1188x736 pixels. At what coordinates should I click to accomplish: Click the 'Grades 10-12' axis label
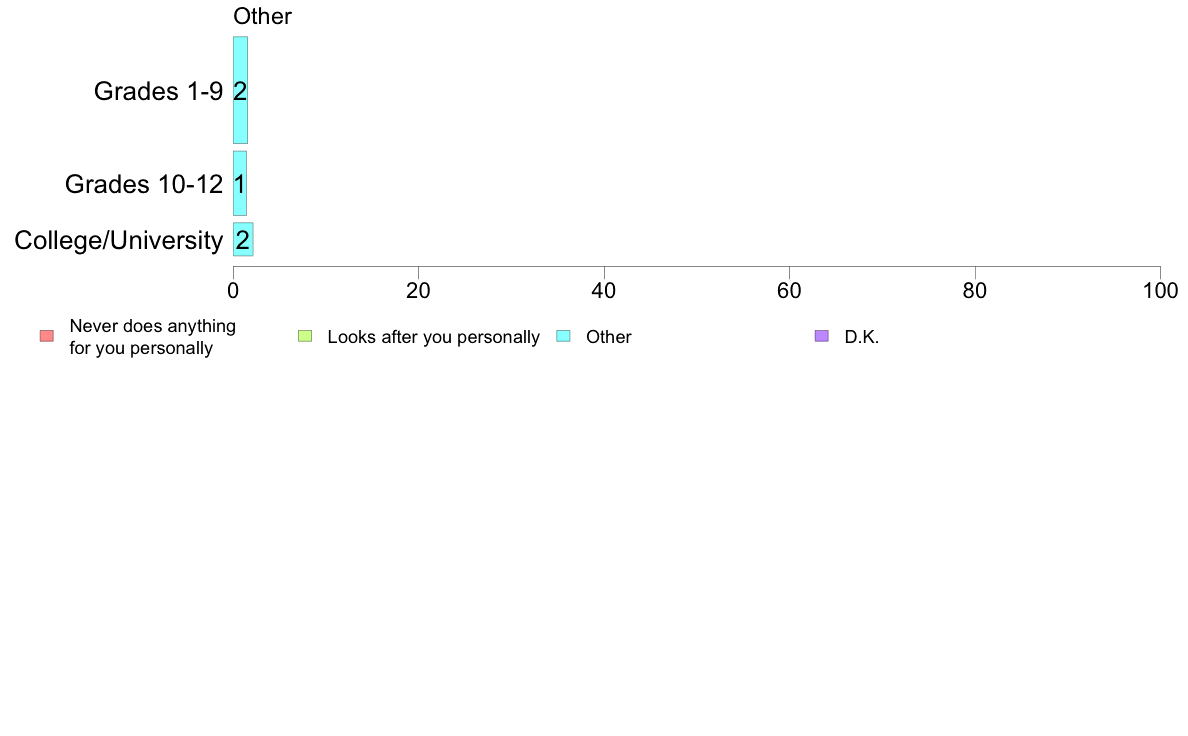click(x=144, y=184)
